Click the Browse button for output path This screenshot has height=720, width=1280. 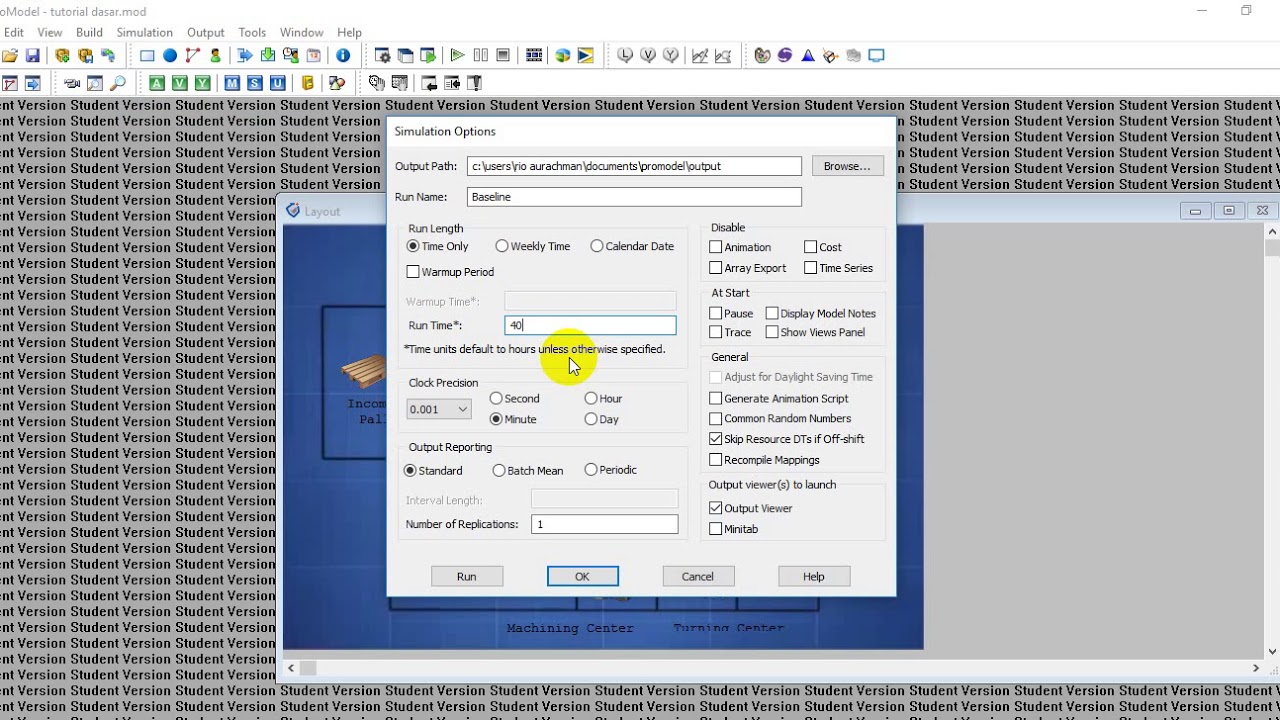click(847, 166)
